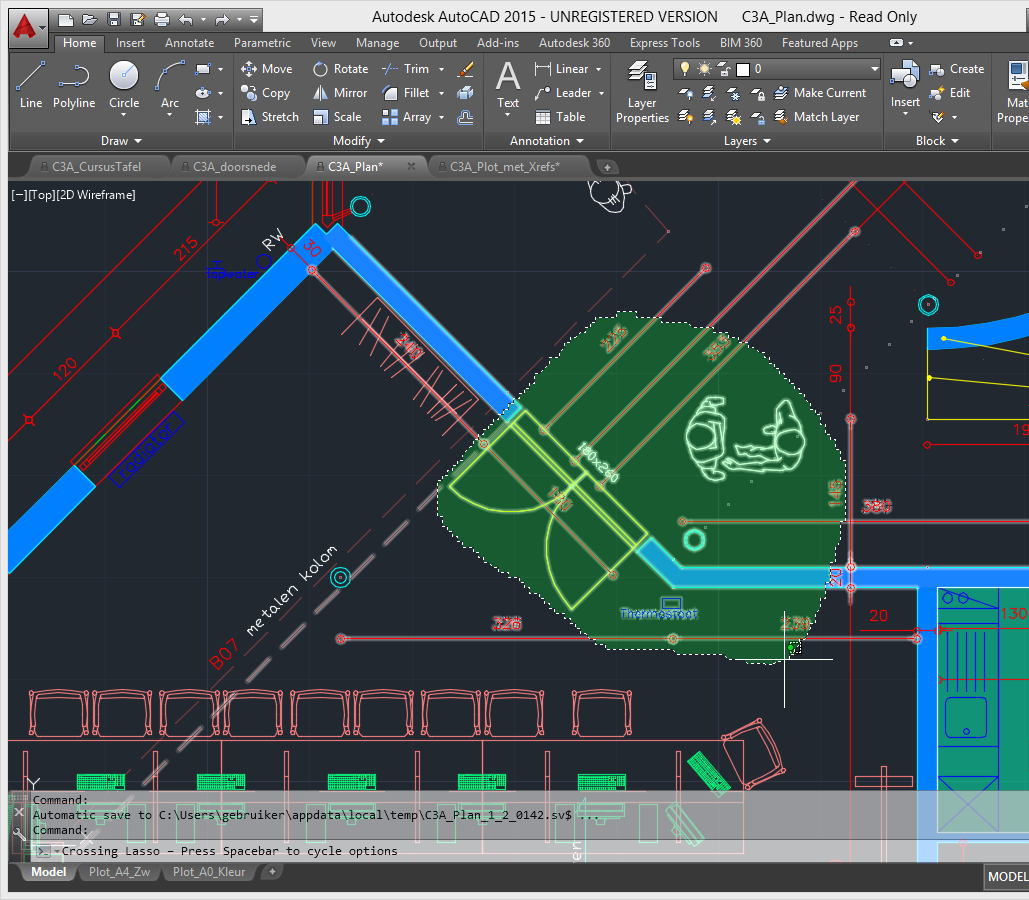Open the Parametric ribbon tab

tap(262, 43)
